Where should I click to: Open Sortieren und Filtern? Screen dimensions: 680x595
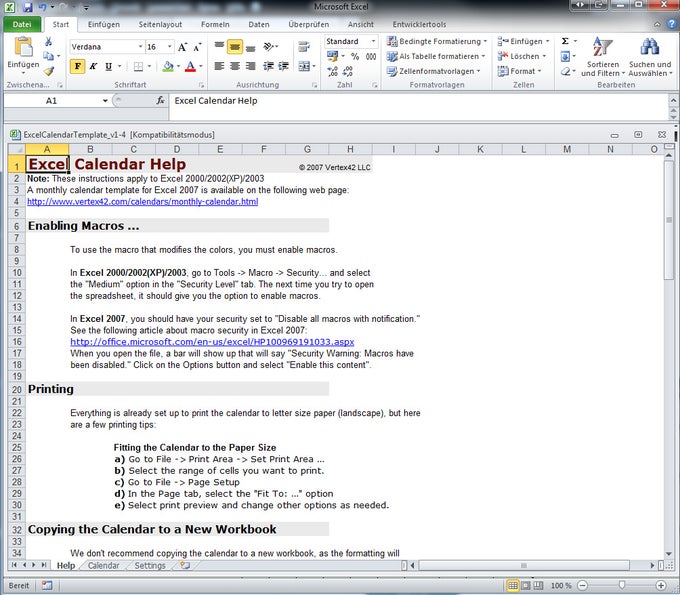[603, 57]
